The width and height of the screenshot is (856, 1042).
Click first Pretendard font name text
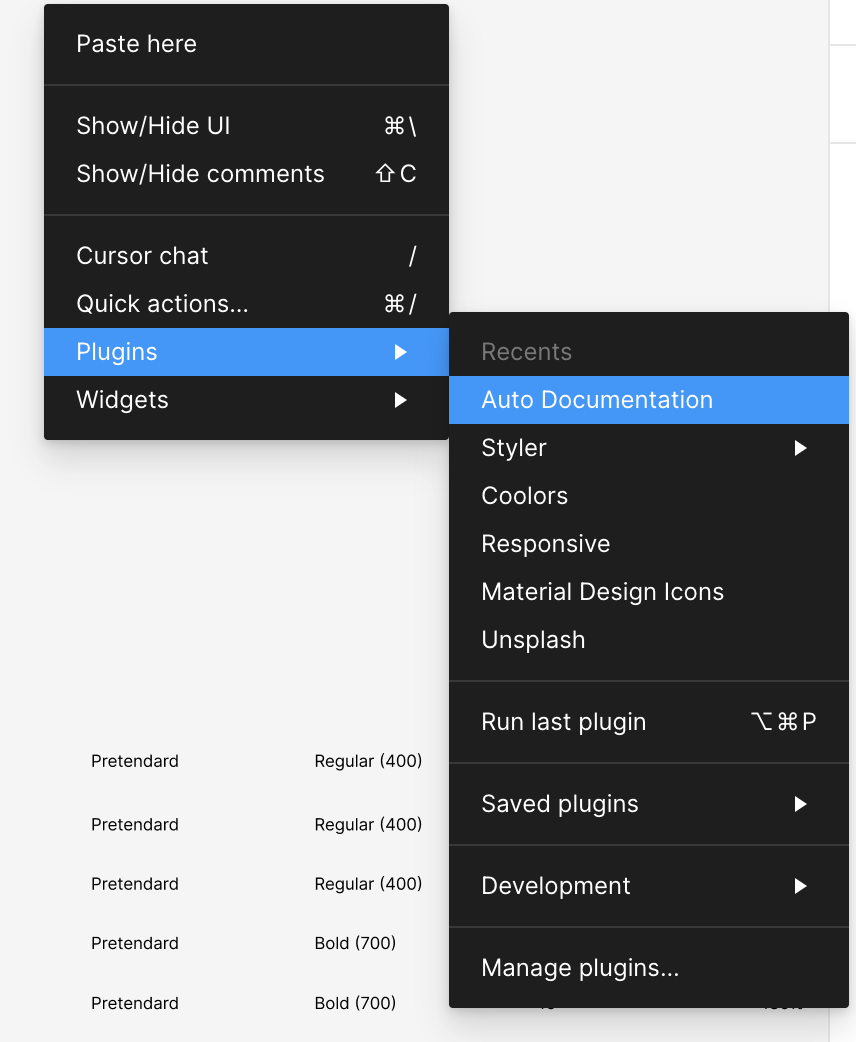click(135, 761)
